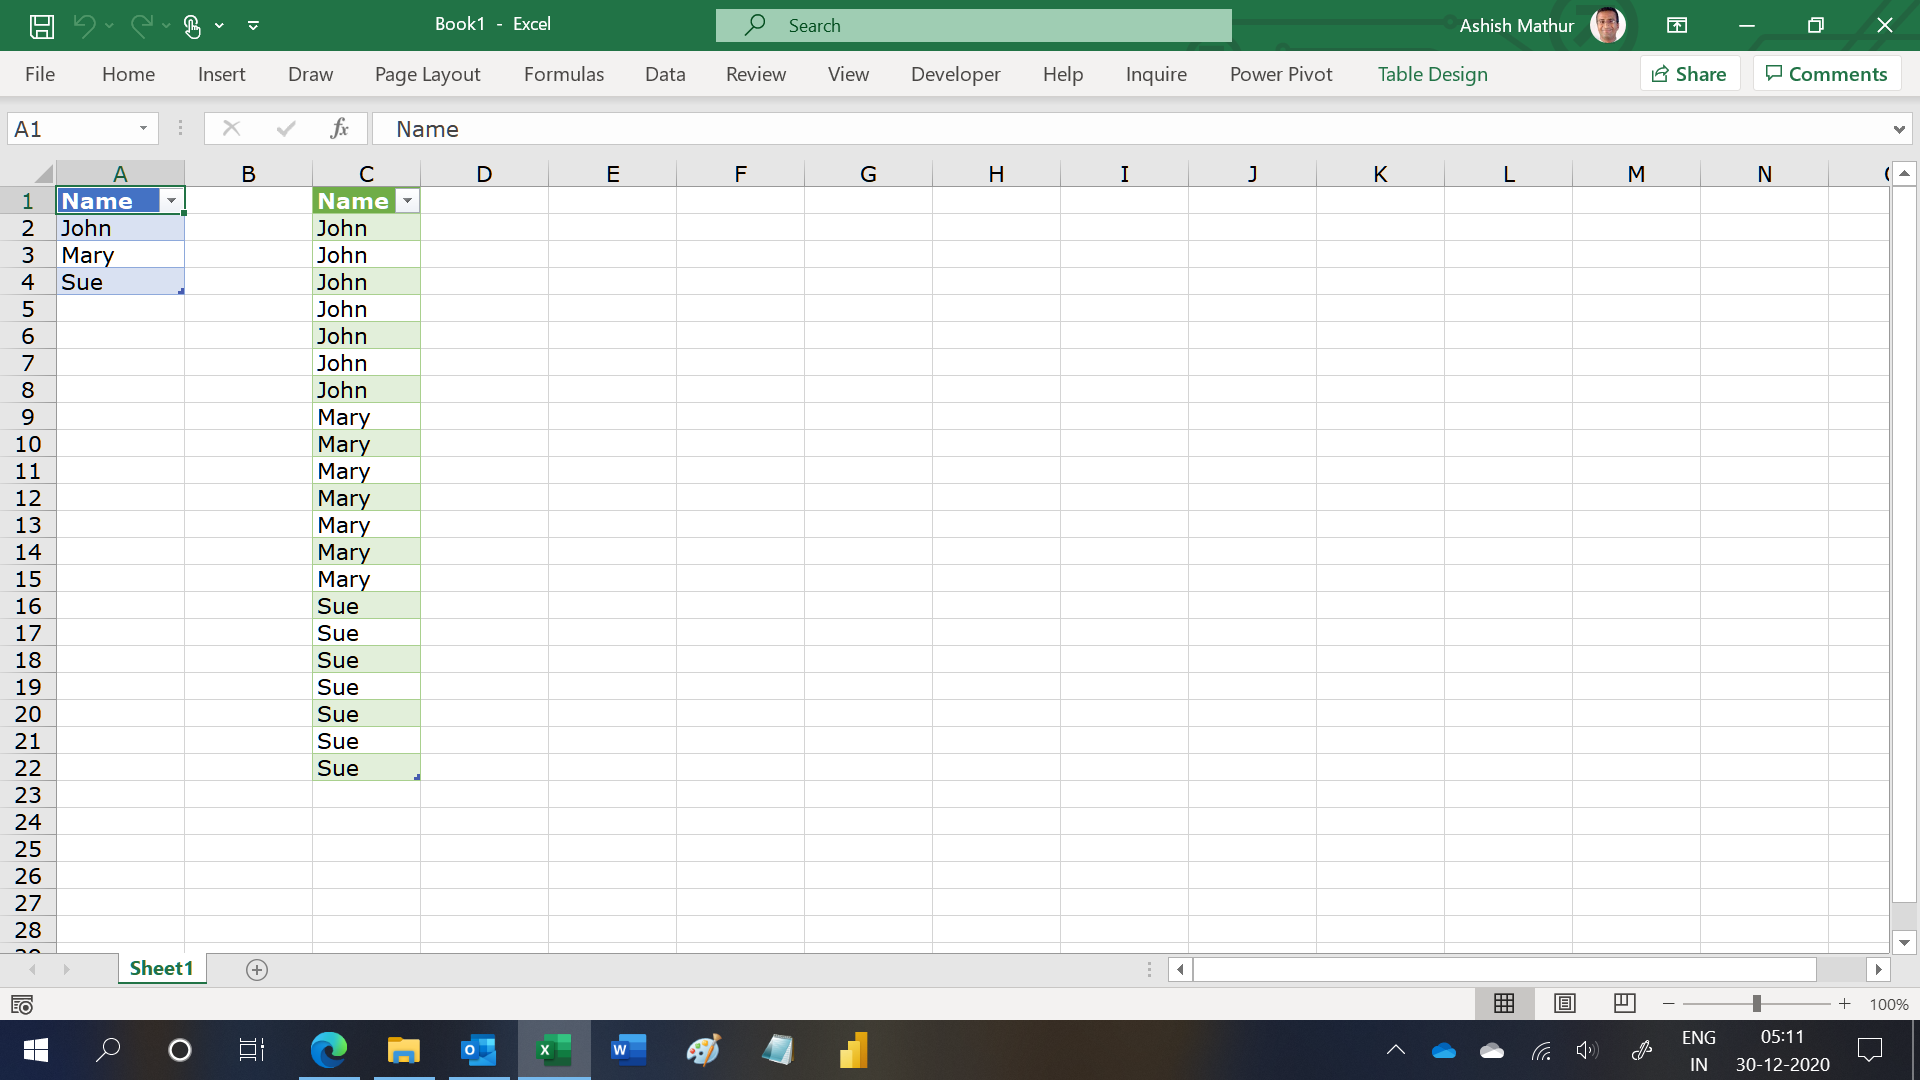
Task: Select cell A3 containing Mary
Action: point(120,255)
